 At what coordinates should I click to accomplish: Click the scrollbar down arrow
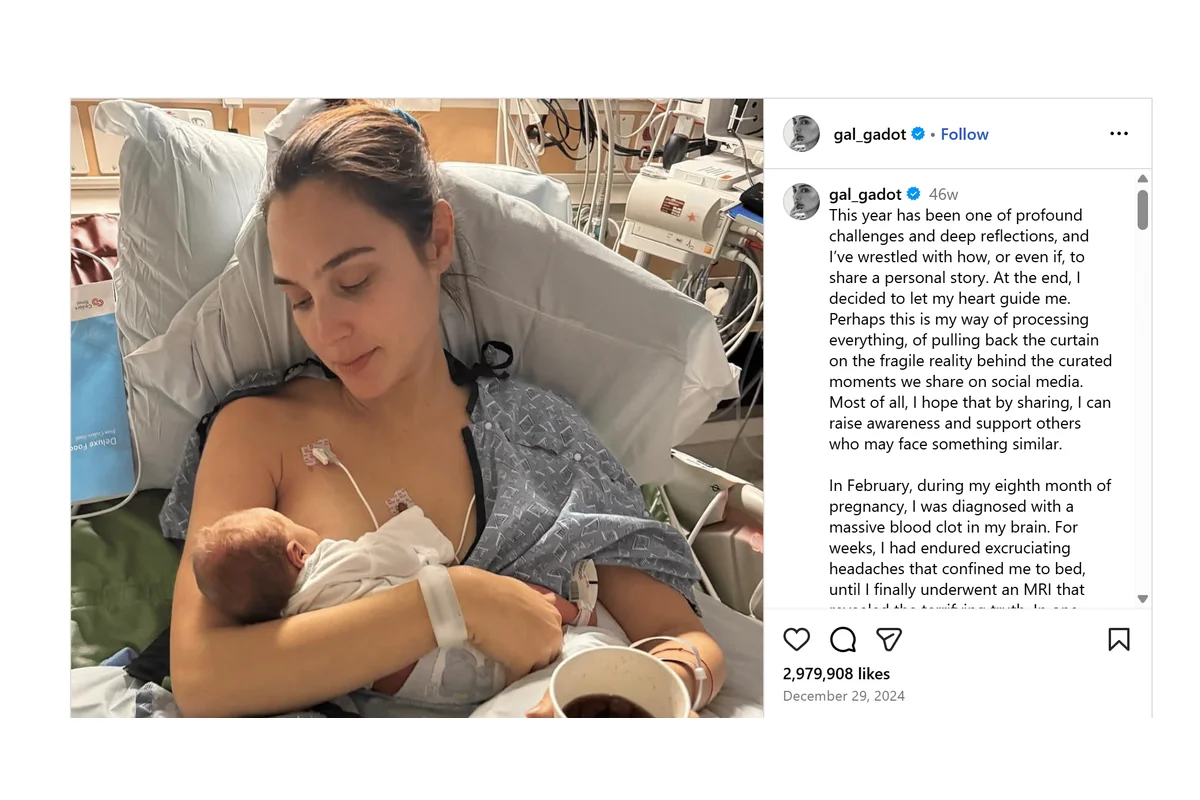tap(1143, 599)
